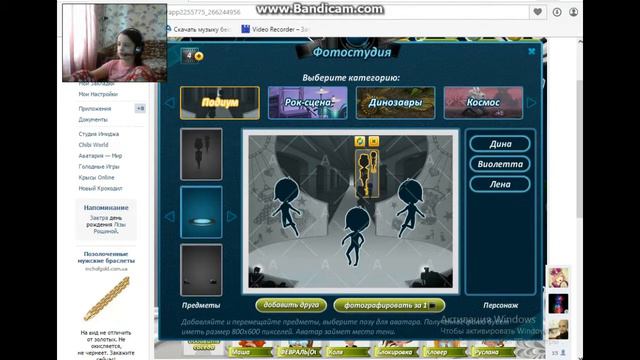
Task: Close the Фотостудия dialog with the X
Action: [x=531, y=51]
